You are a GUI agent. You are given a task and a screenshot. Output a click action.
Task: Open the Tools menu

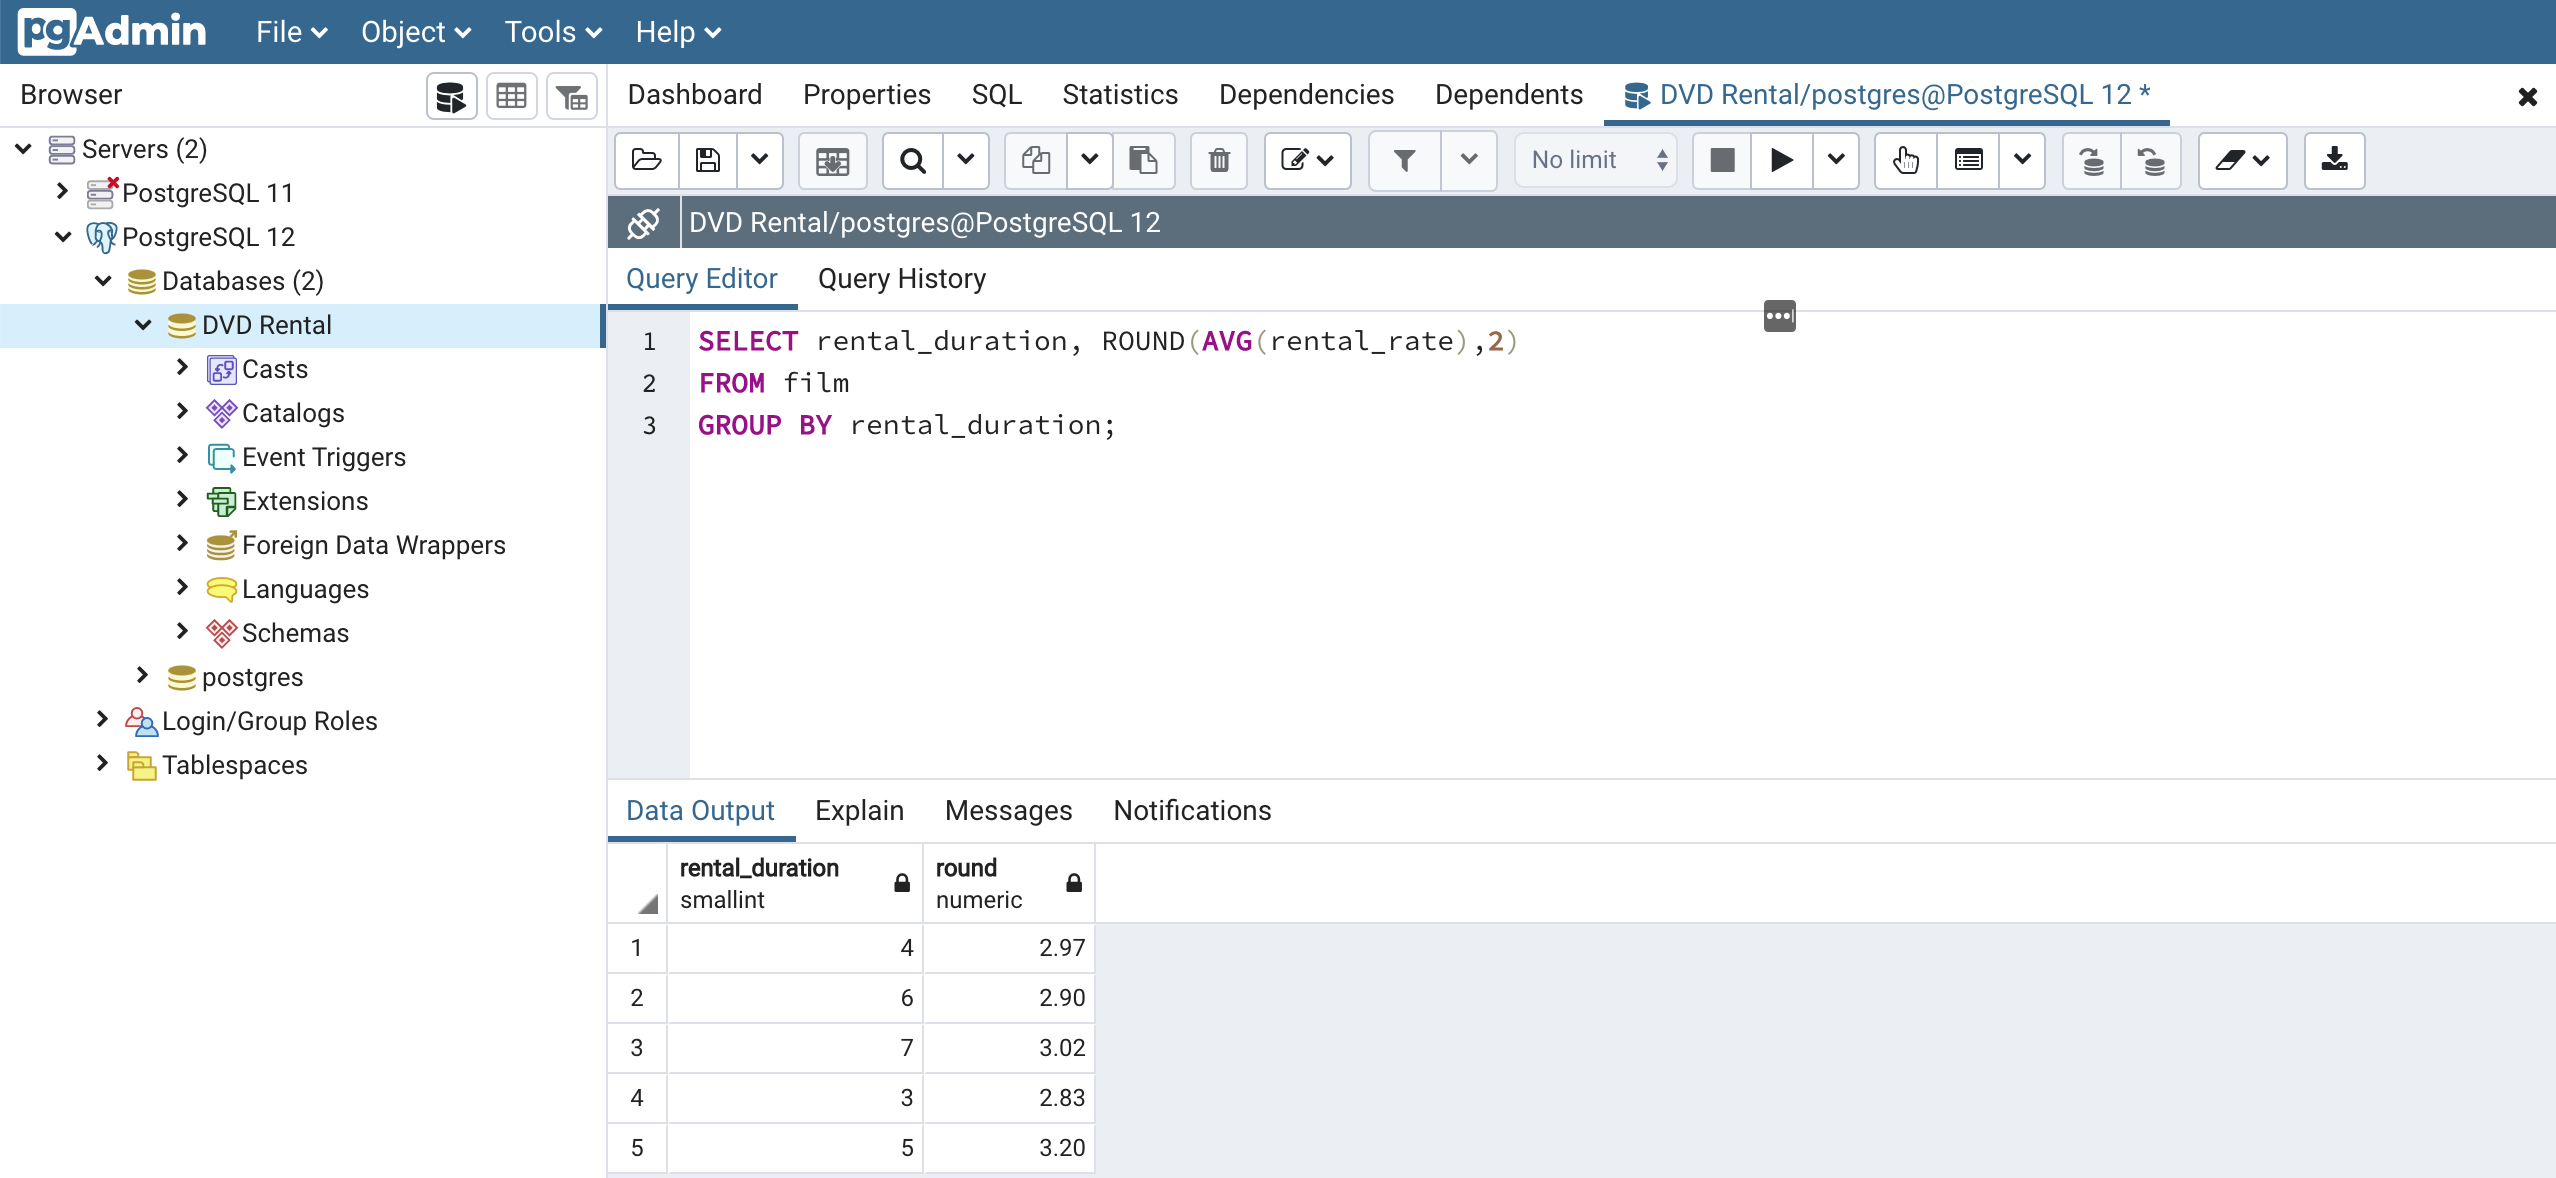(x=544, y=31)
